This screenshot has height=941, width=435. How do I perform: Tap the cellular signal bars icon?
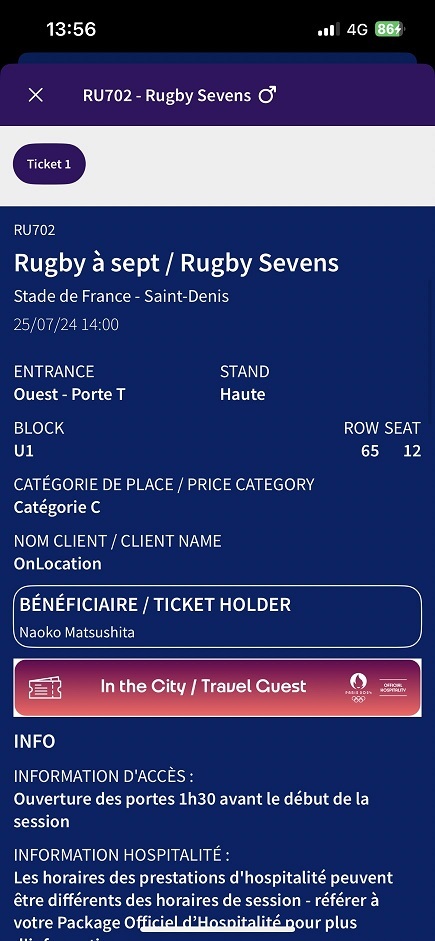click(x=328, y=29)
